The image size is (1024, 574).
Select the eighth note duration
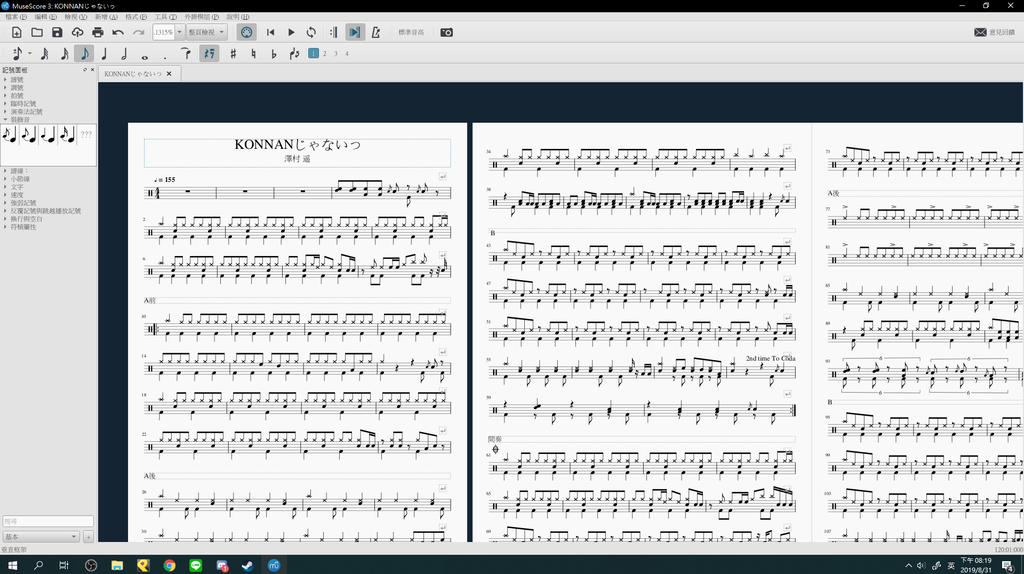[x=84, y=54]
